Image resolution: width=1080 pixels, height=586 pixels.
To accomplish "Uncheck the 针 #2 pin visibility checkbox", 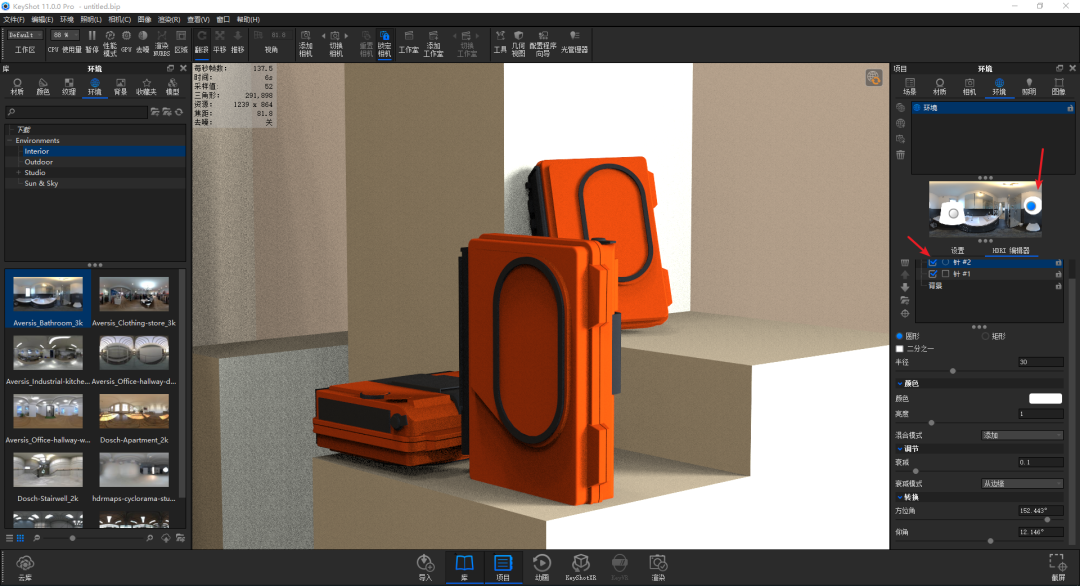I will pos(933,262).
